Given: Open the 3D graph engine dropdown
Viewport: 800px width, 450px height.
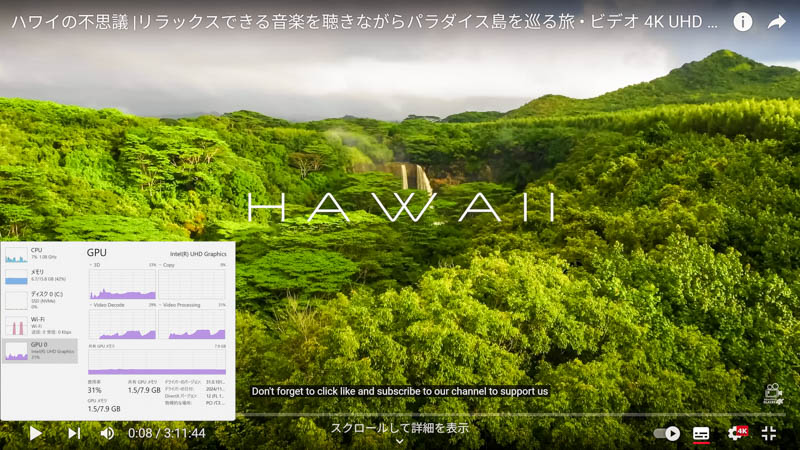Looking at the screenshot, I should click(x=94, y=265).
